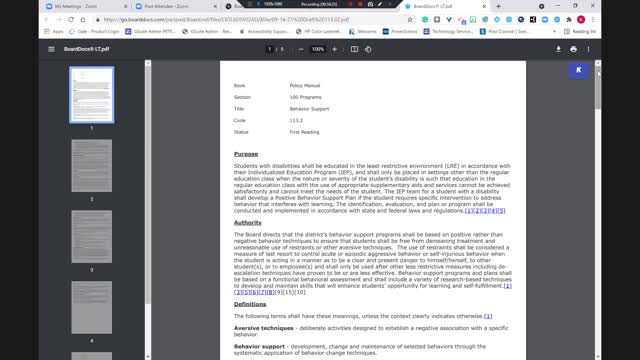
Task: Click the address bar URL
Action: tap(226, 20)
